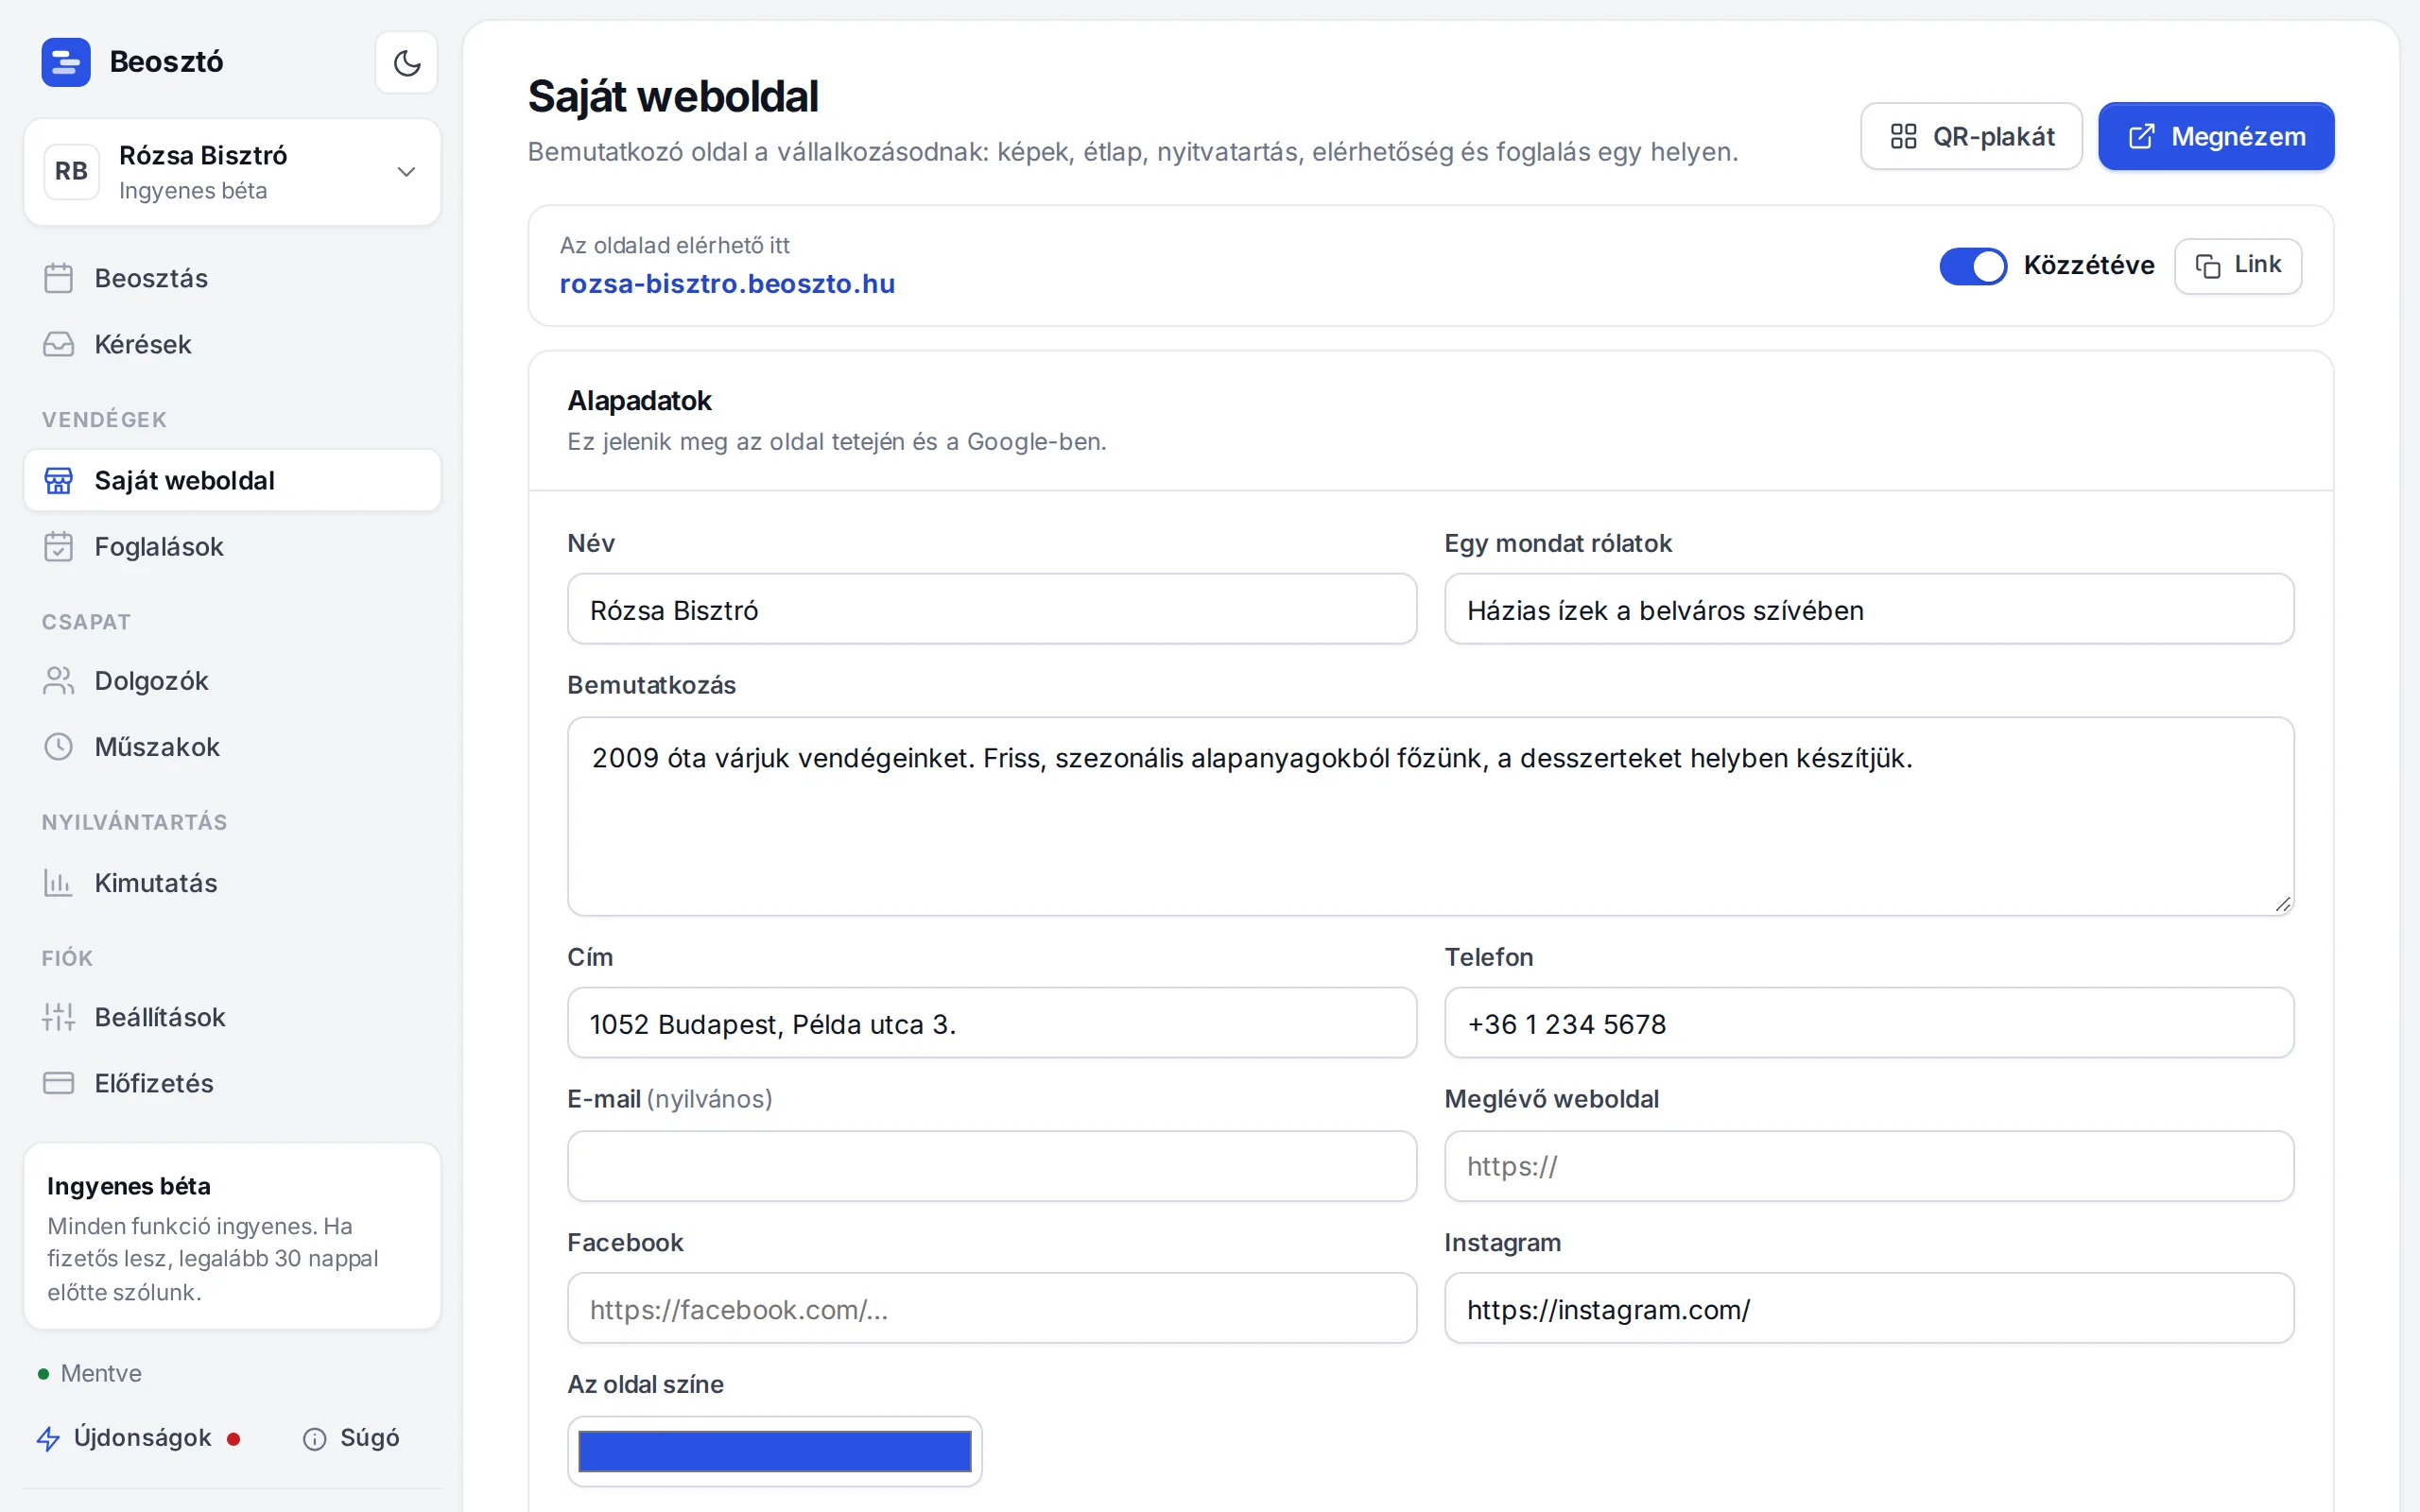Click the external link icon in Megnézem
Viewport: 2420px width, 1512px height.
pos(2142,136)
